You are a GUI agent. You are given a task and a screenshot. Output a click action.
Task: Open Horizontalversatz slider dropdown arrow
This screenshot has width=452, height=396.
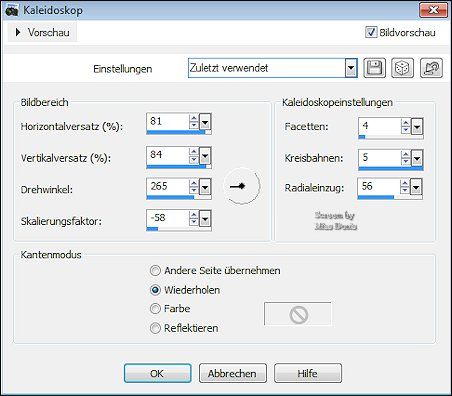click(205, 122)
